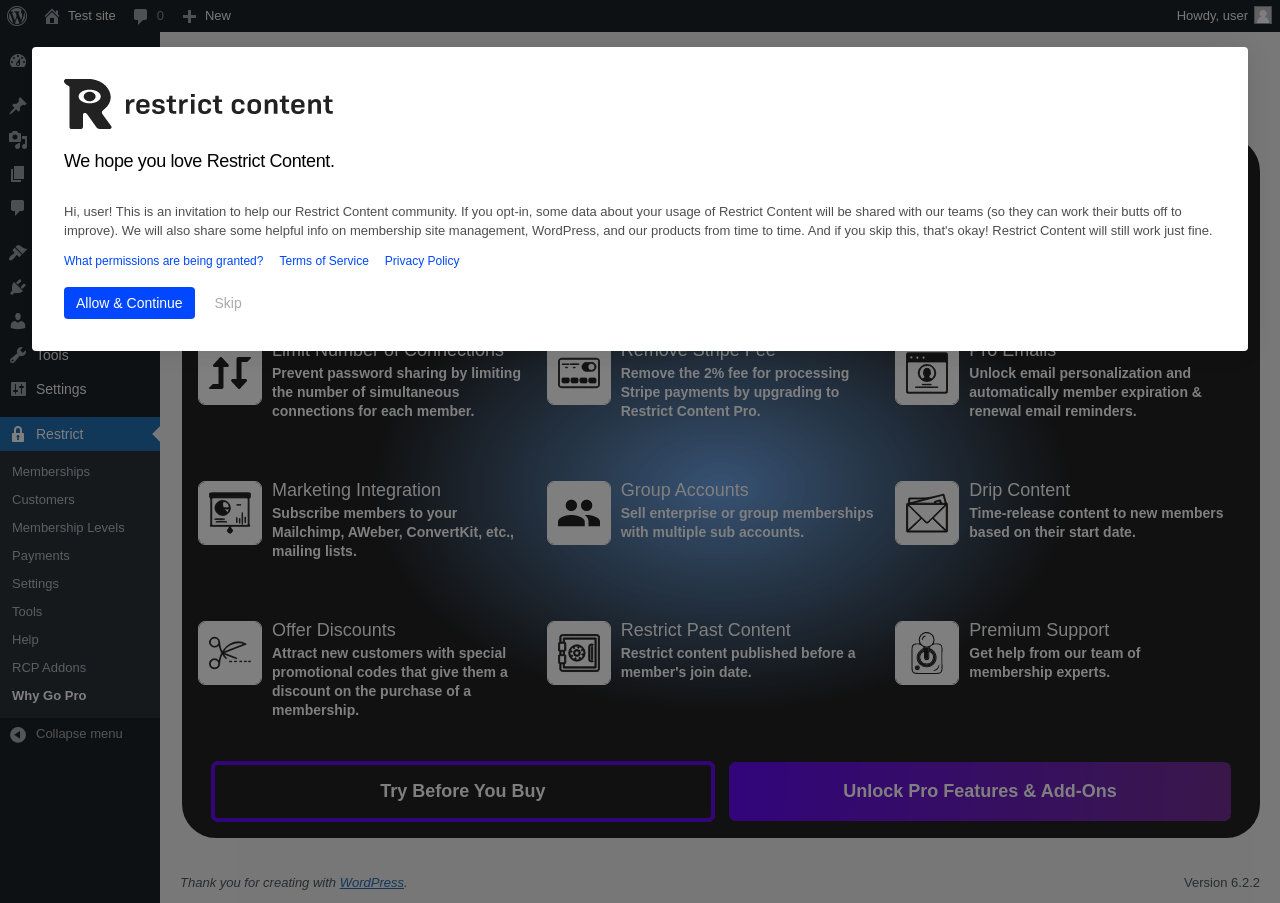Click the Try Before You Buy button
This screenshot has height=903, width=1280.
click(463, 791)
